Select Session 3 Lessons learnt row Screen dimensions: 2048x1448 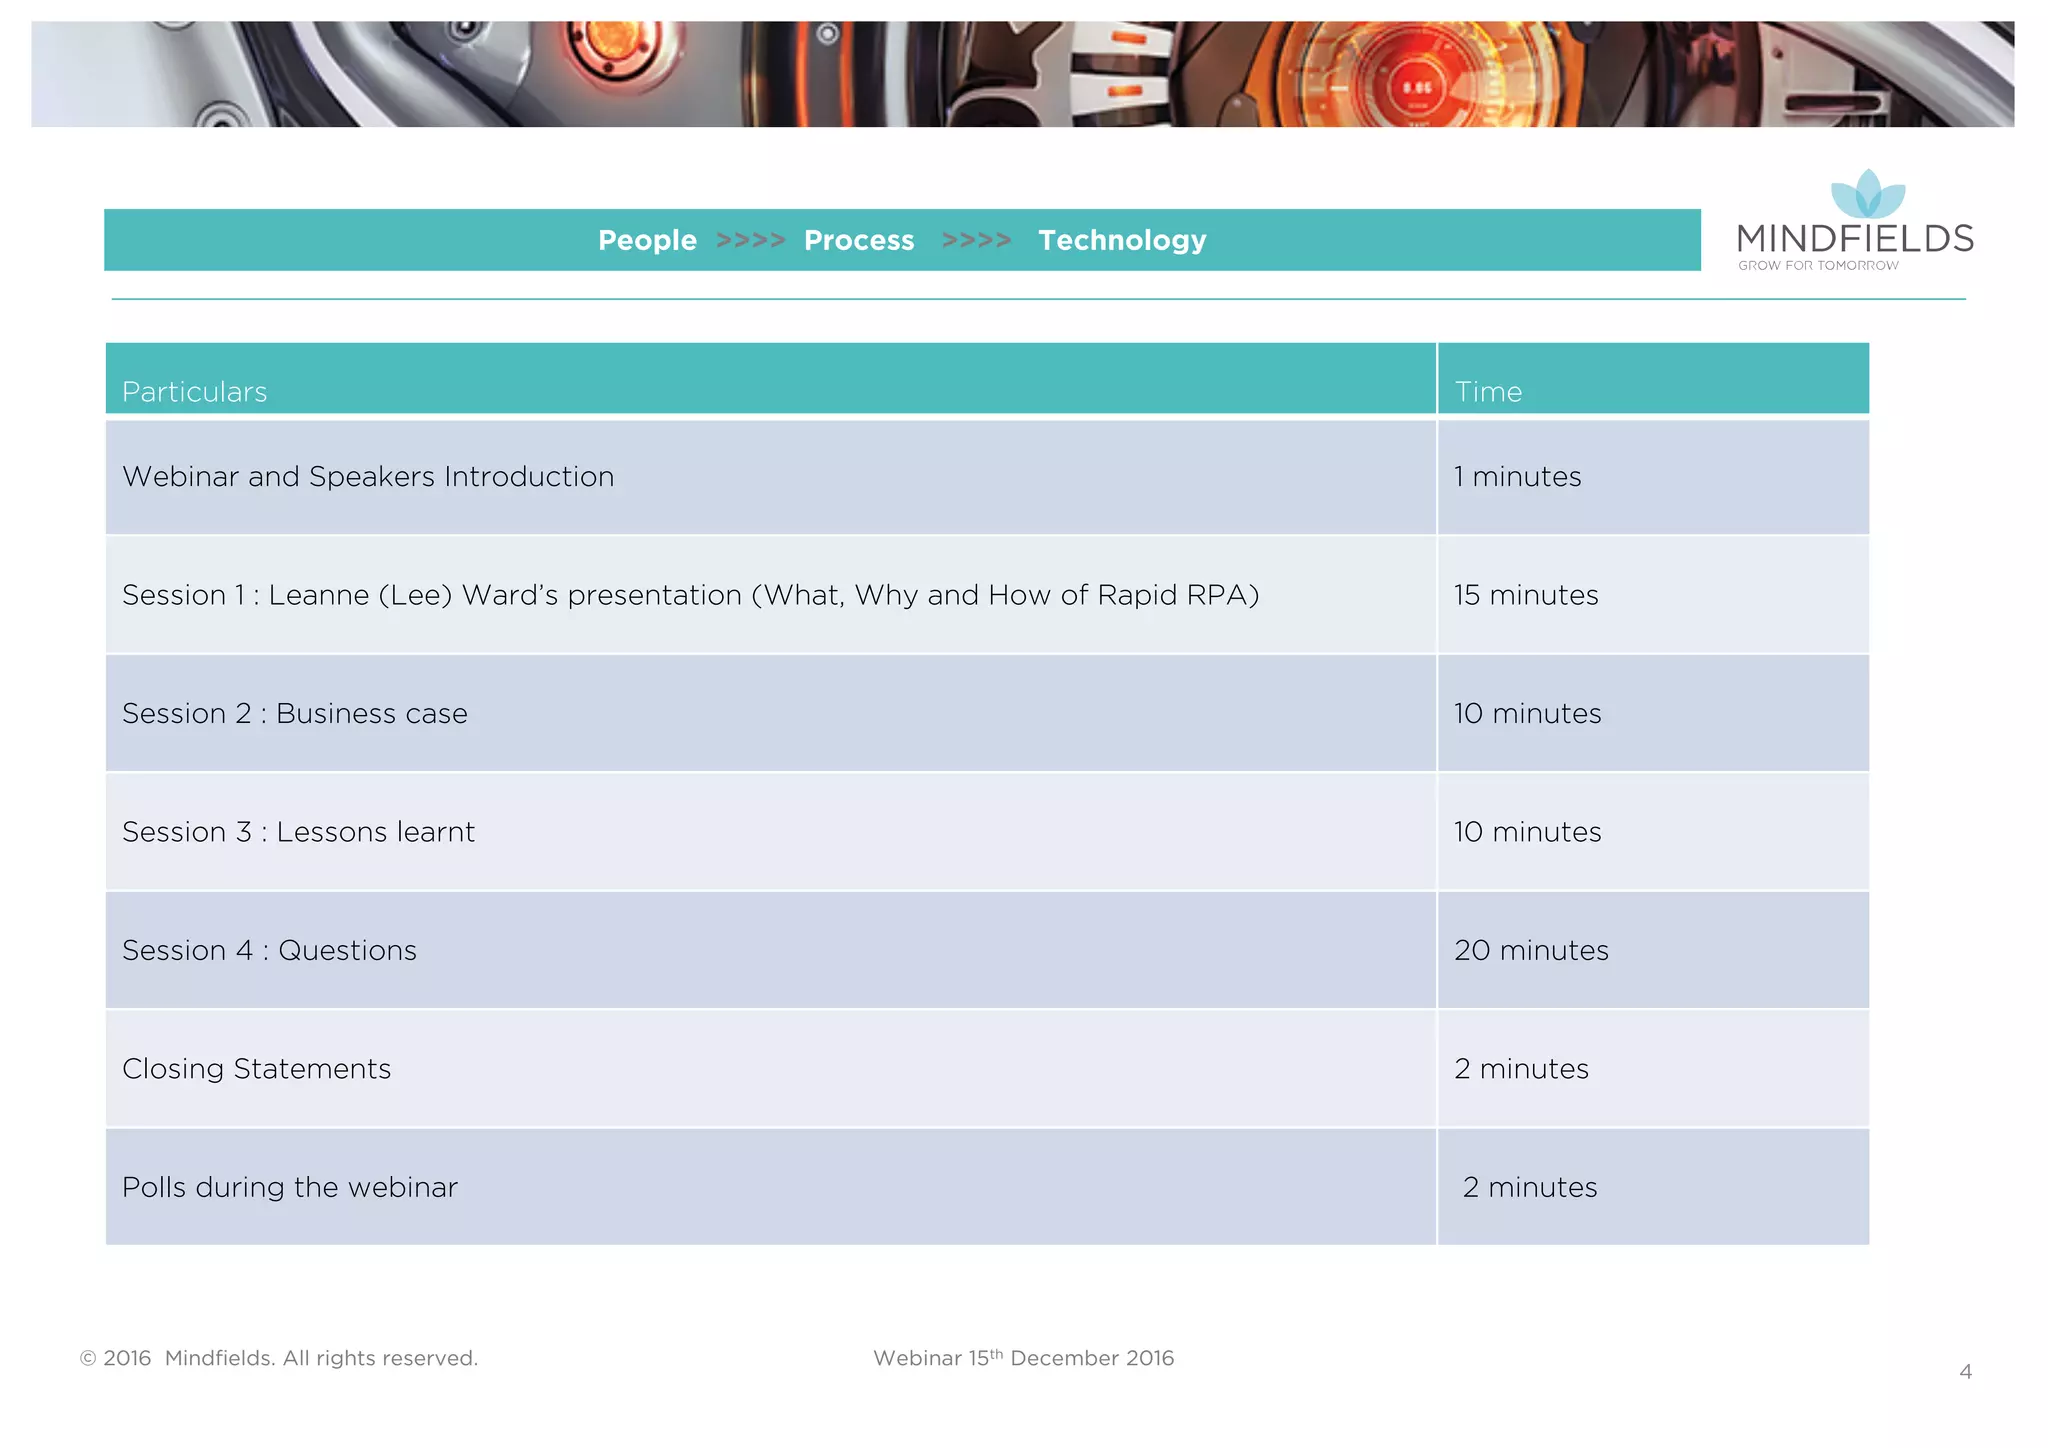(298, 832)
